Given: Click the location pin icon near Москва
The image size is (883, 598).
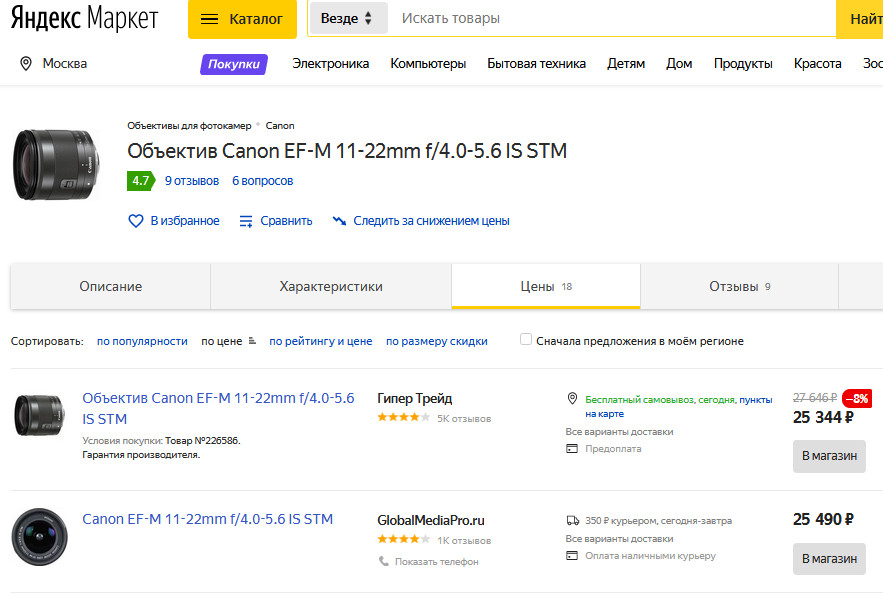Looking at the screenshot, I should tap(26, 64).
